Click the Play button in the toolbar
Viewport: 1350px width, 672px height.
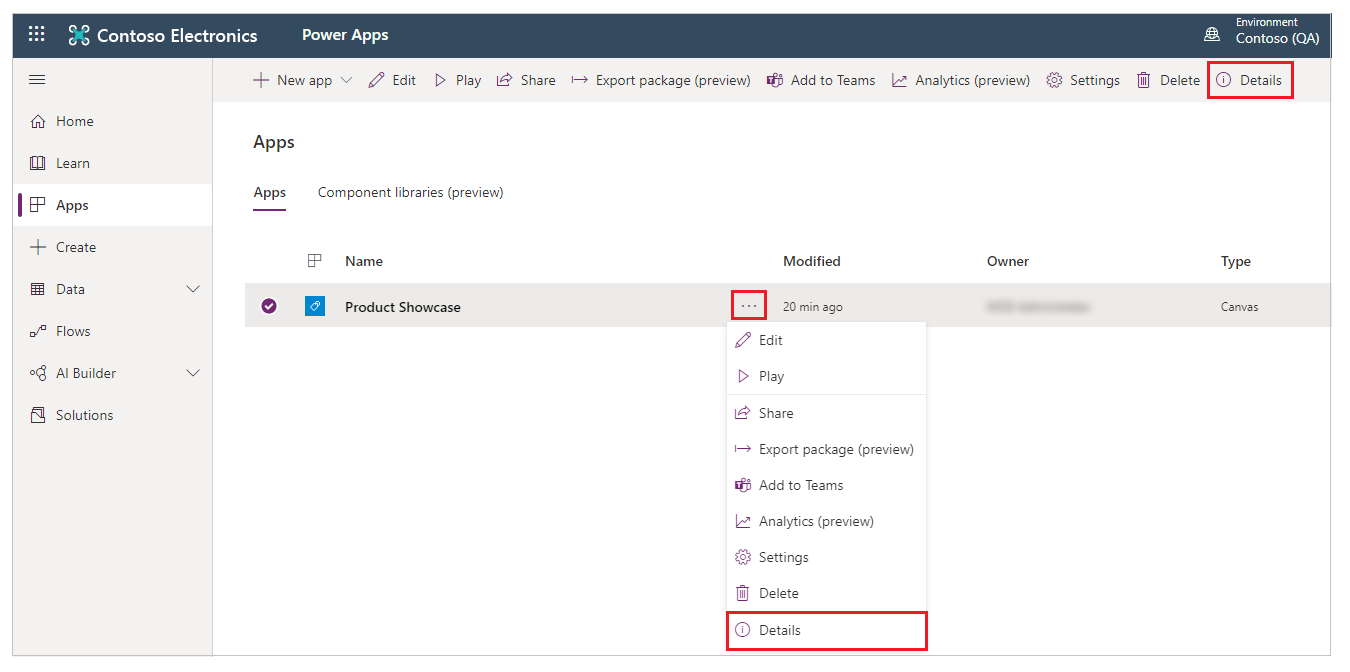pyautogui.click(x=456, y=80)
